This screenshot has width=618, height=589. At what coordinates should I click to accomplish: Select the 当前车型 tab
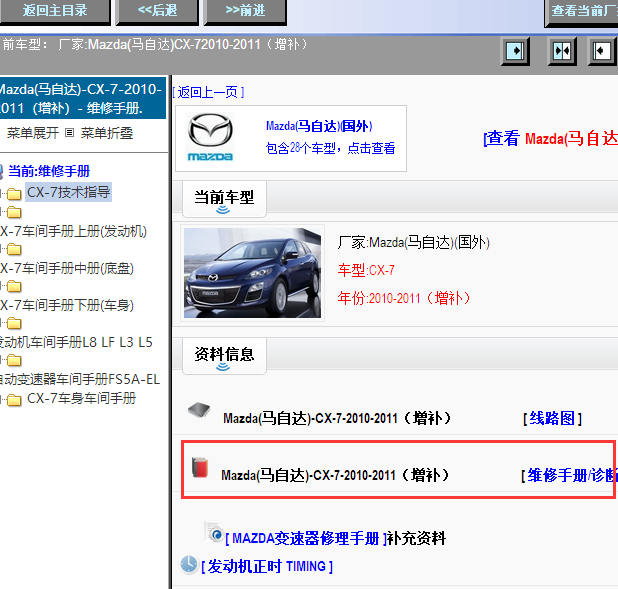(x=224, y=199)
